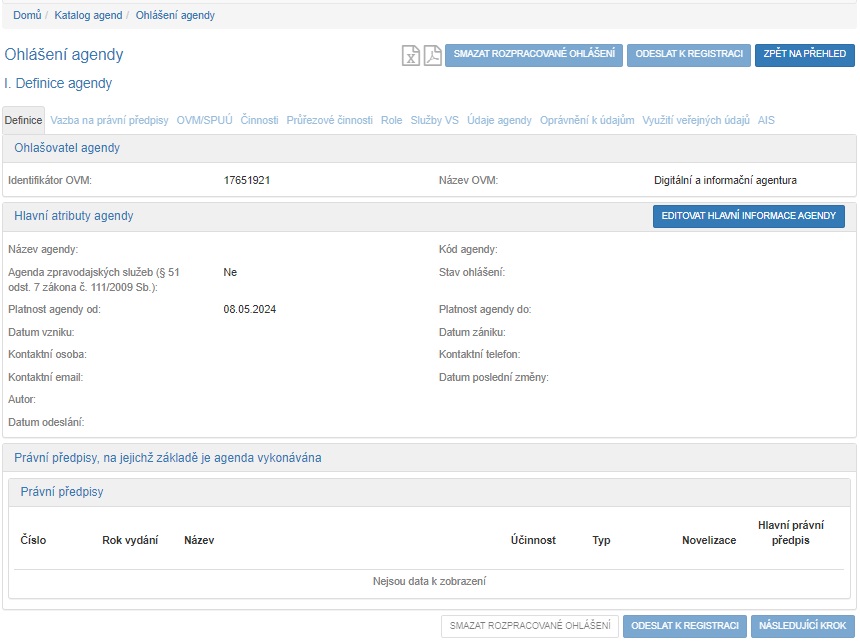Export to PDF using the PDF icon
Viewport: 860px width, 642px height.
click(x=432, y=55)
